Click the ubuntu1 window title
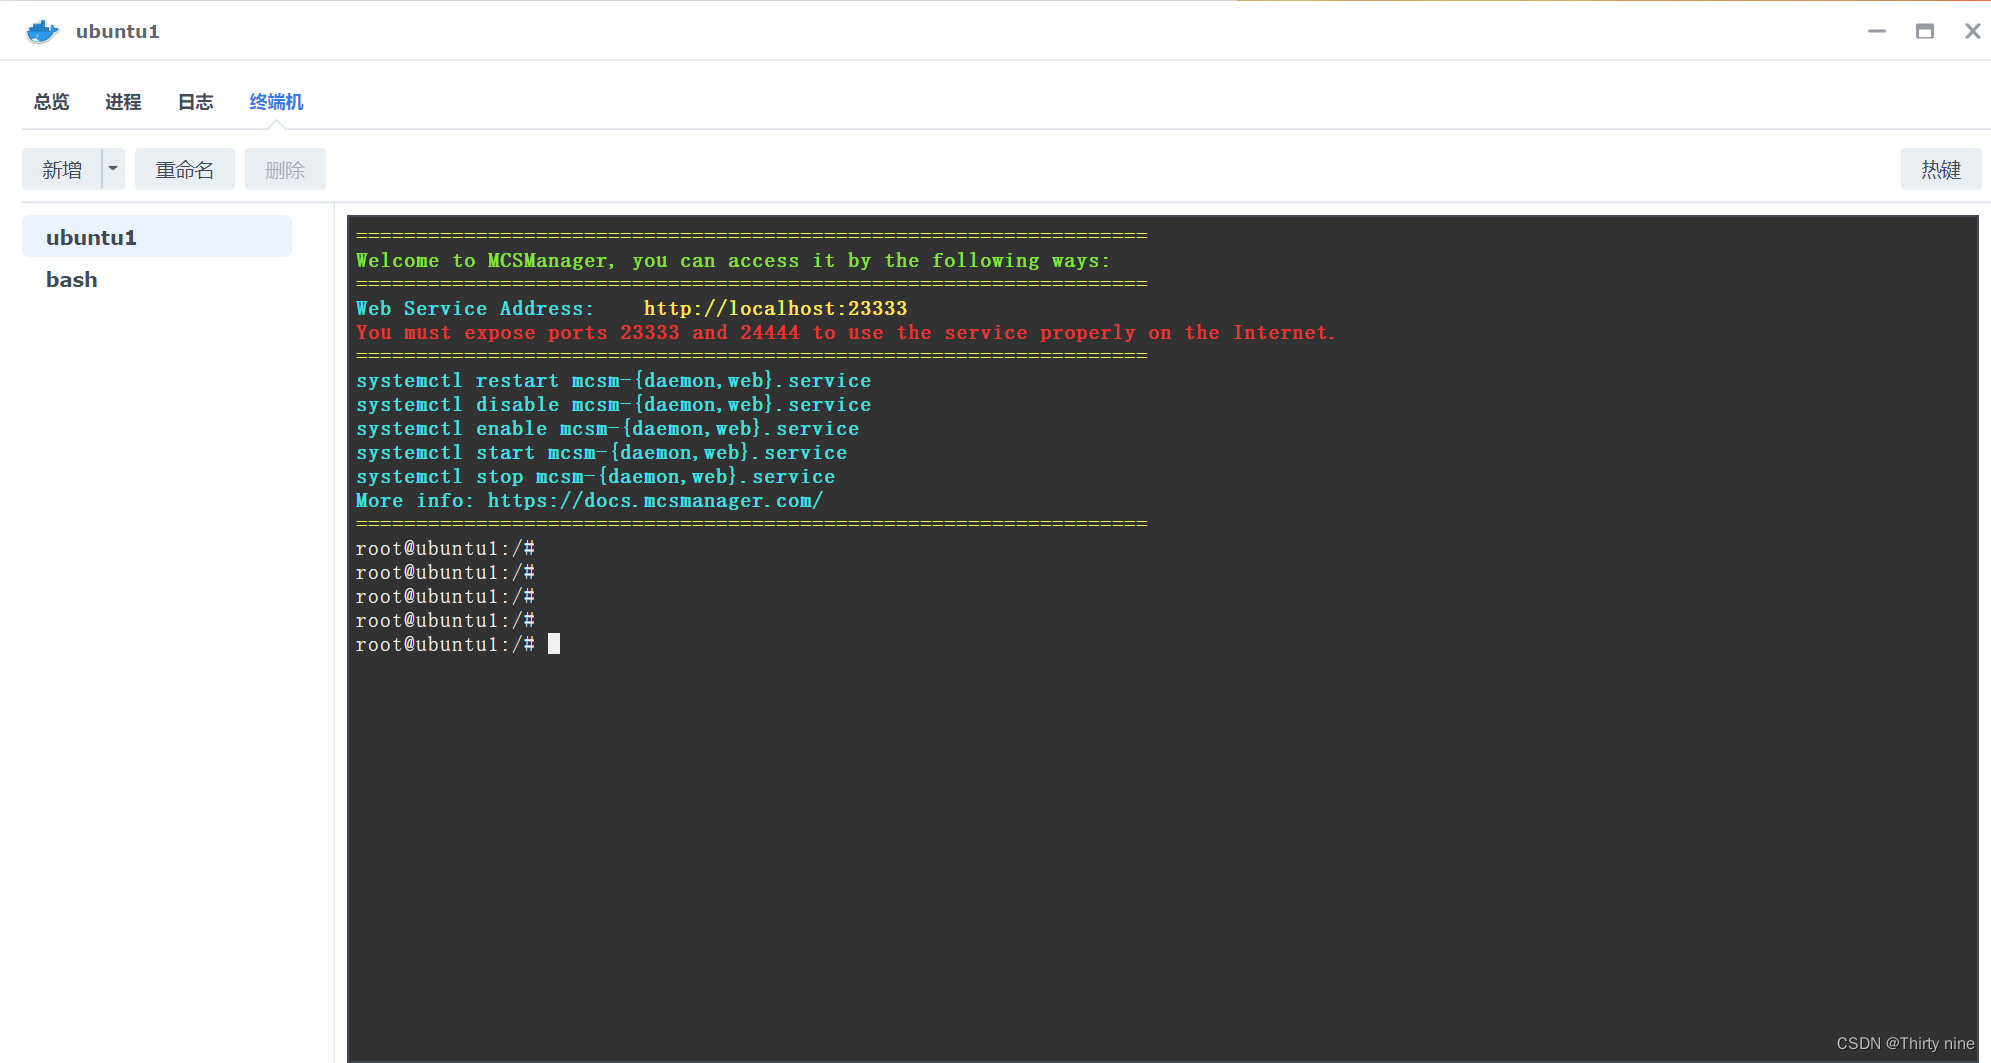The image size is (1991, 1063). 117,31
